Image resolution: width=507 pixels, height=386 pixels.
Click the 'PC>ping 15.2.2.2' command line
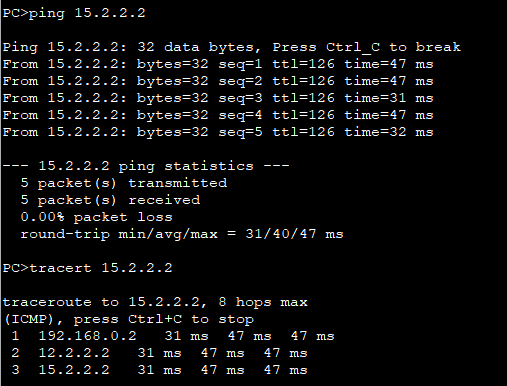(x=74, y=13)
